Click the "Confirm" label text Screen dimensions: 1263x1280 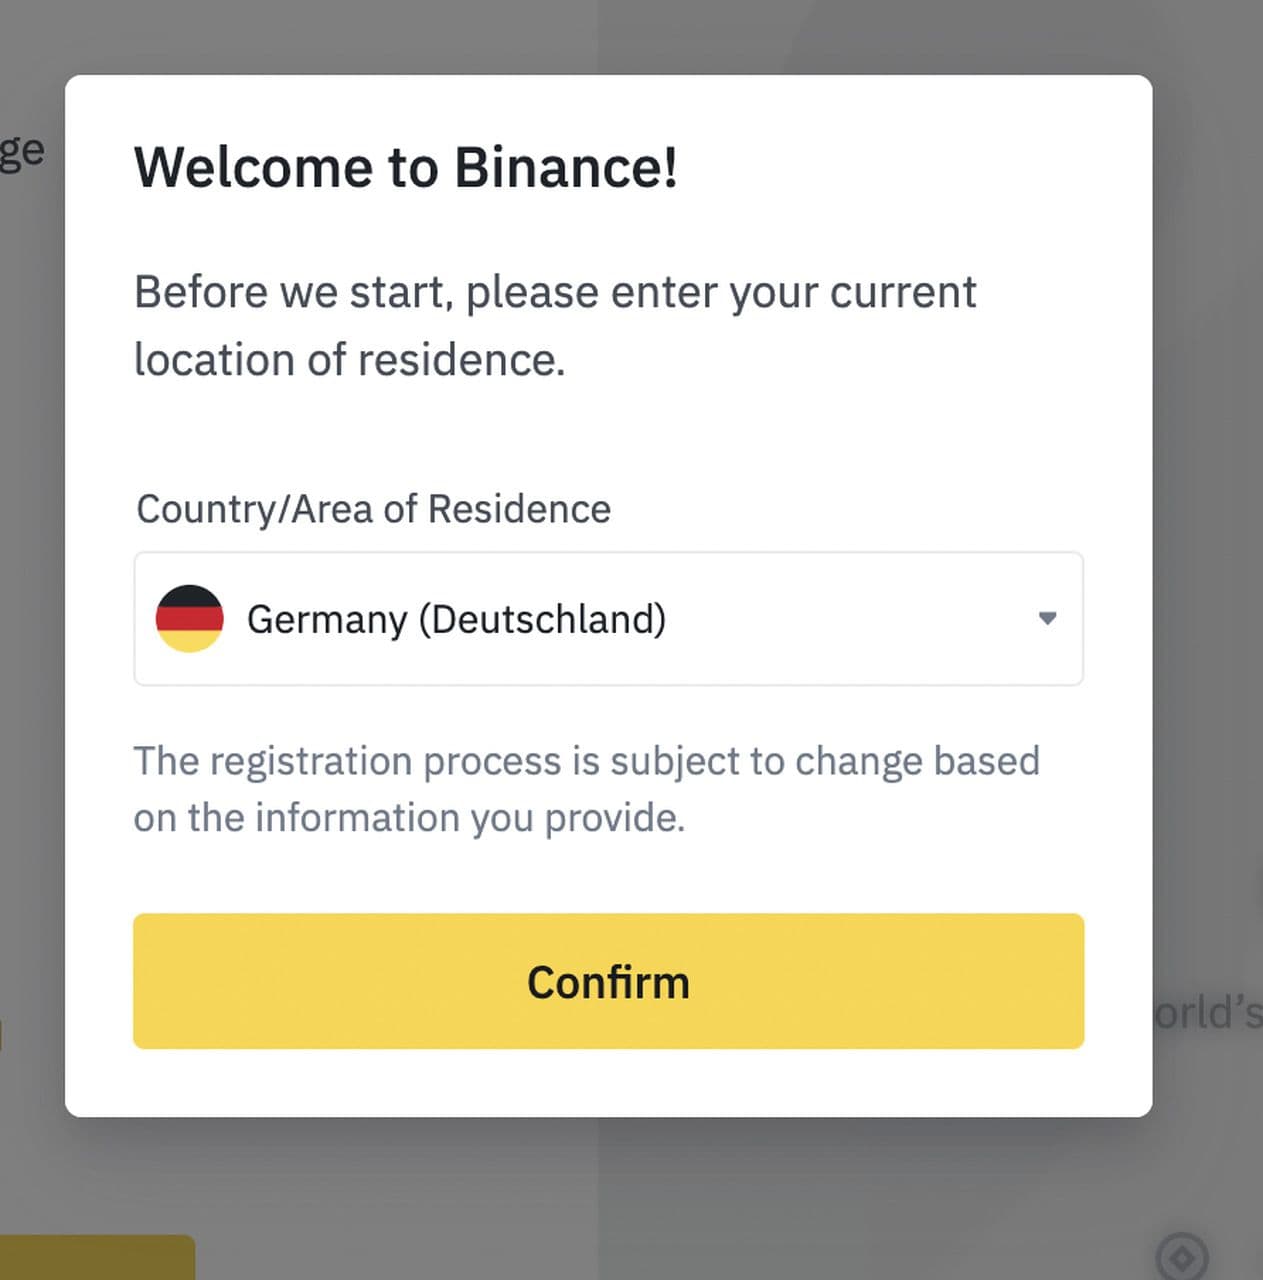click(x=608, y=982)
